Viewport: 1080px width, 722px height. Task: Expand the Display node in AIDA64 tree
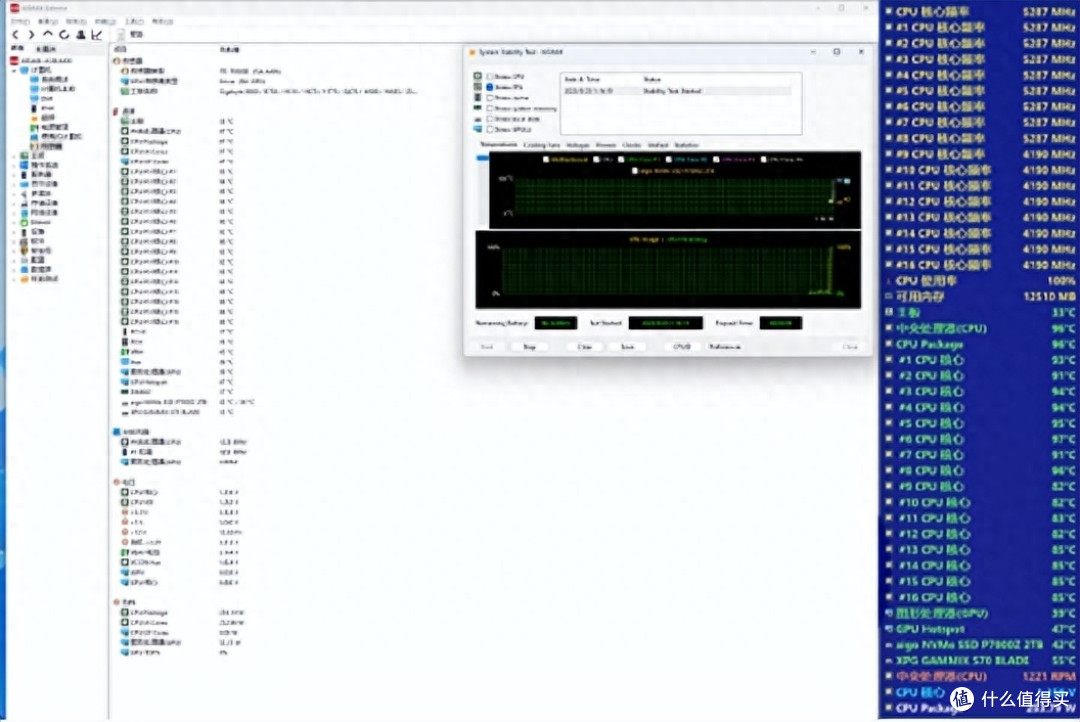click(x=14, y=185)
